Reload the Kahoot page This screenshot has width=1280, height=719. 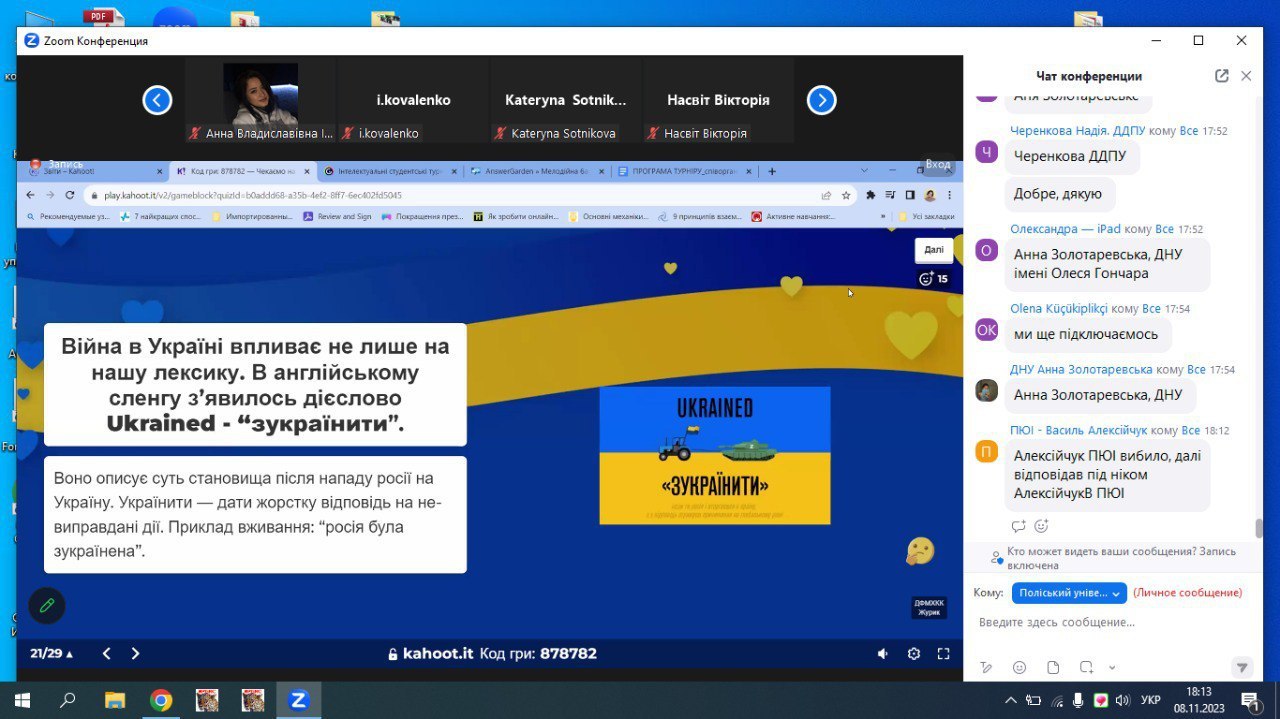(70, 195)
